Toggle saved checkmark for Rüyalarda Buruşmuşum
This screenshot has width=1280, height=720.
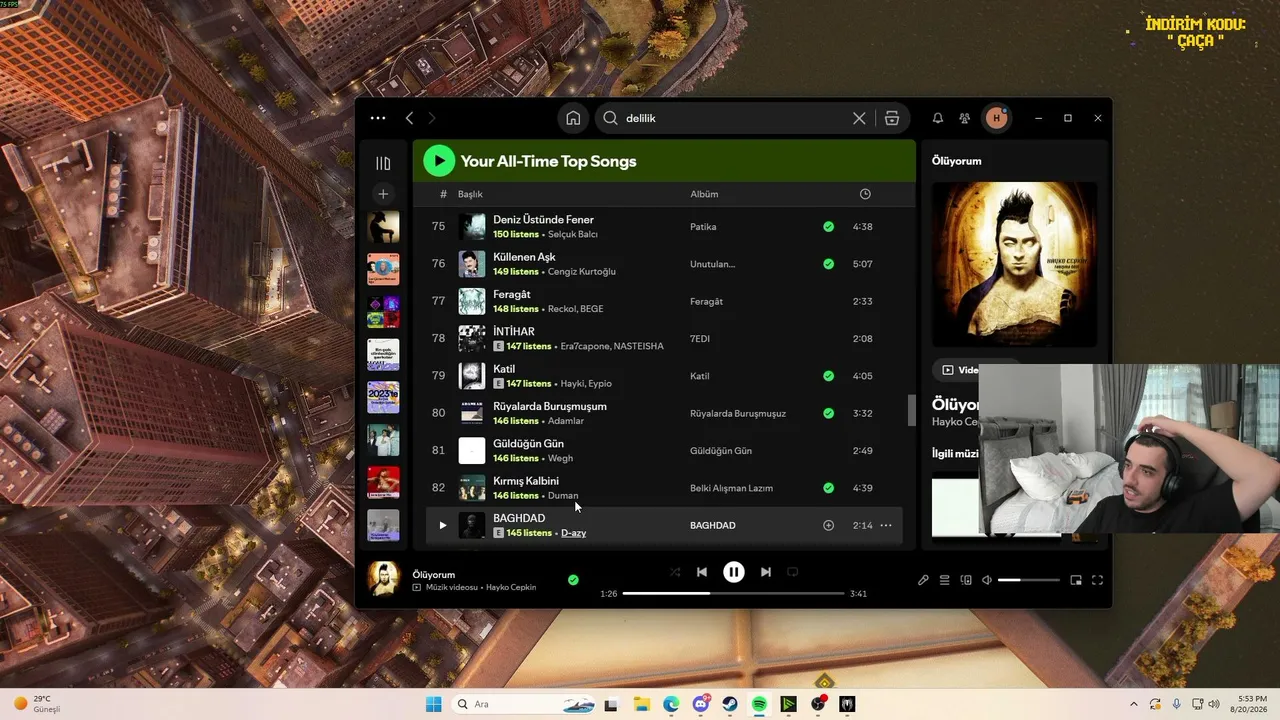pos(828,413)
